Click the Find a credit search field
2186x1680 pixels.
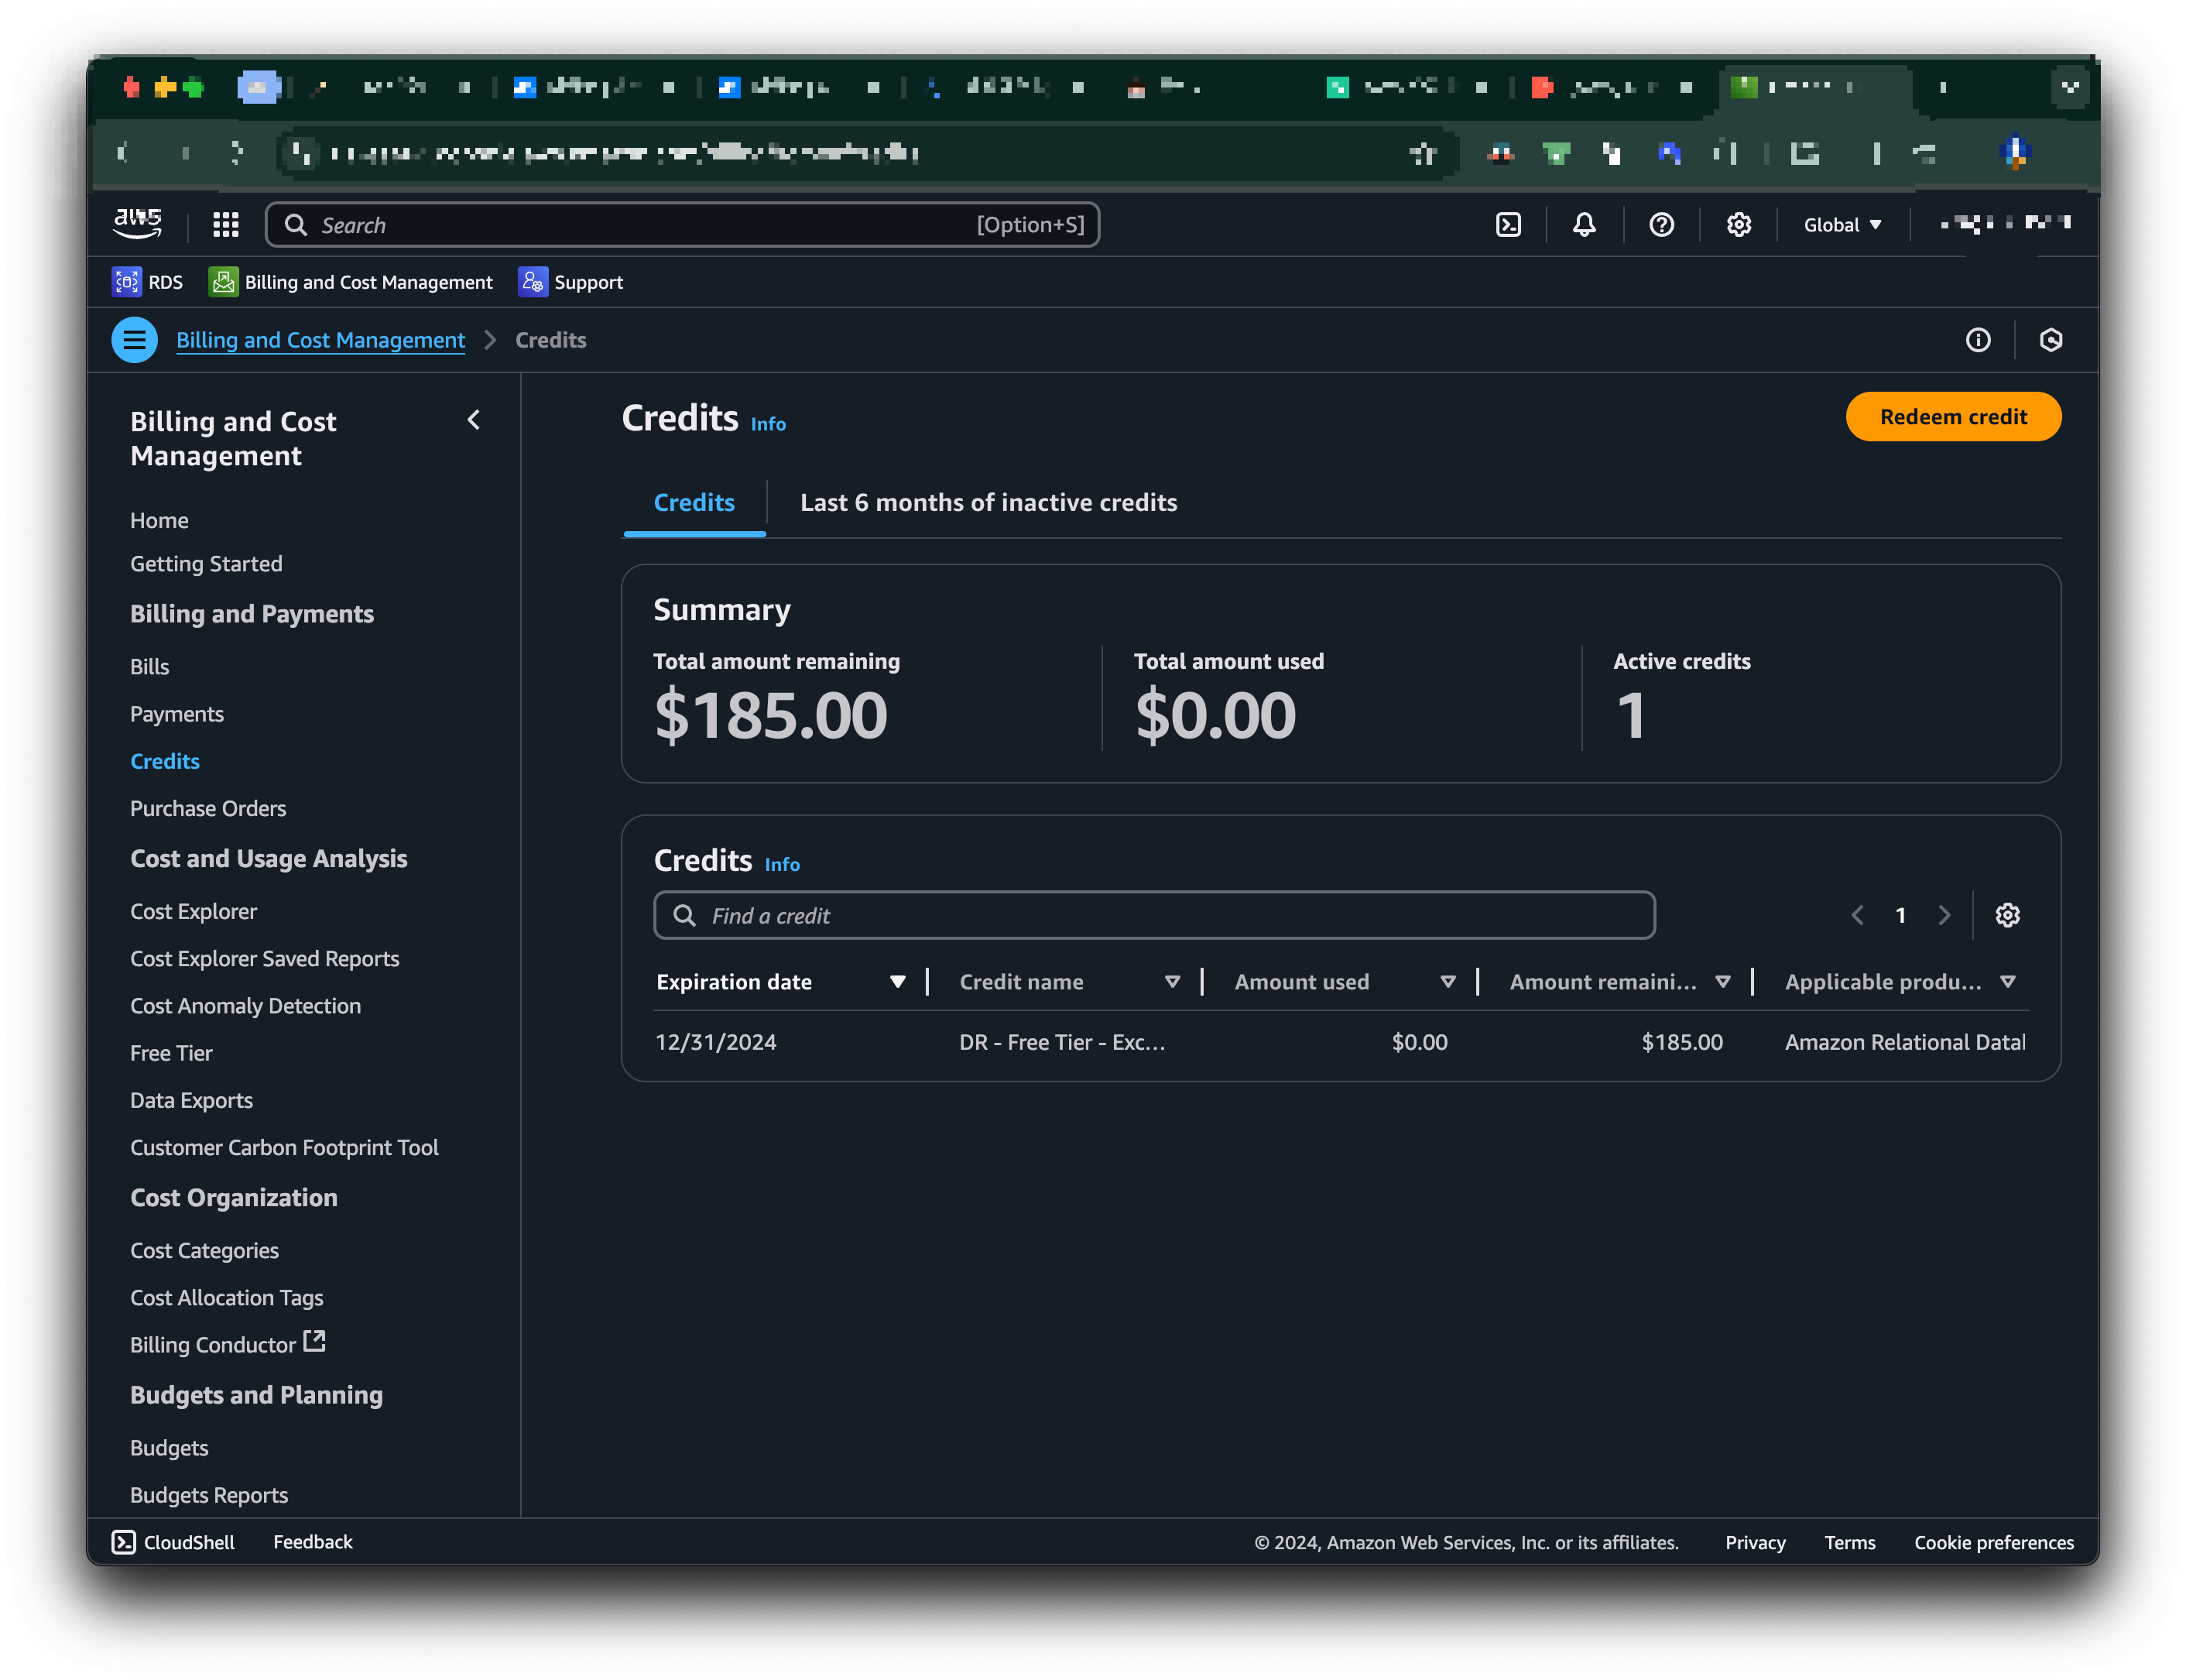1154,915
